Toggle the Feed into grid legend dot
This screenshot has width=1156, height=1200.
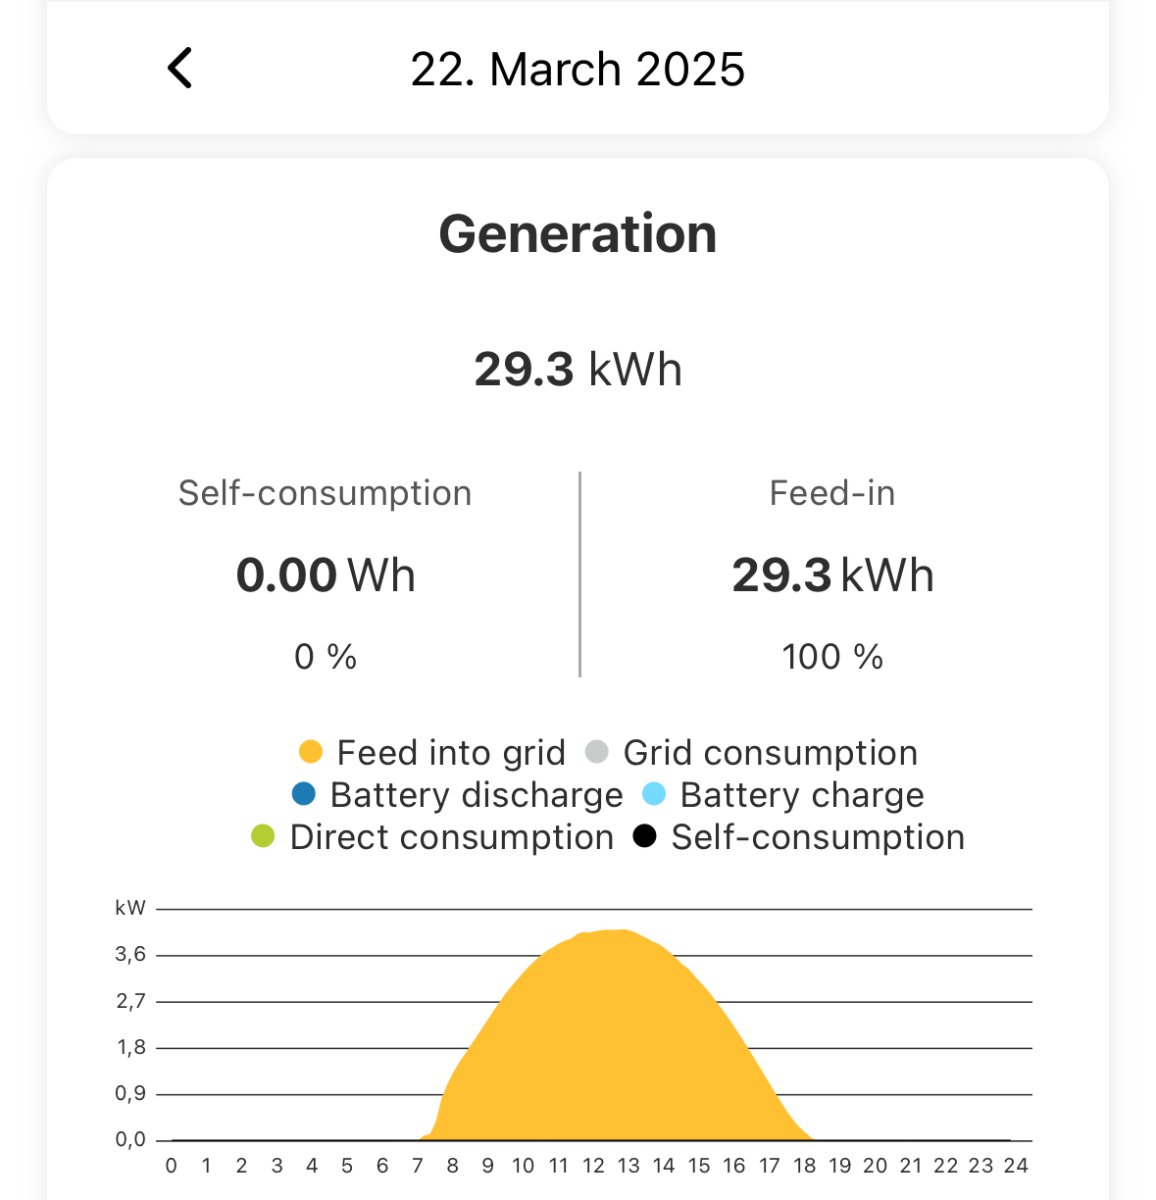click(311, 752)
